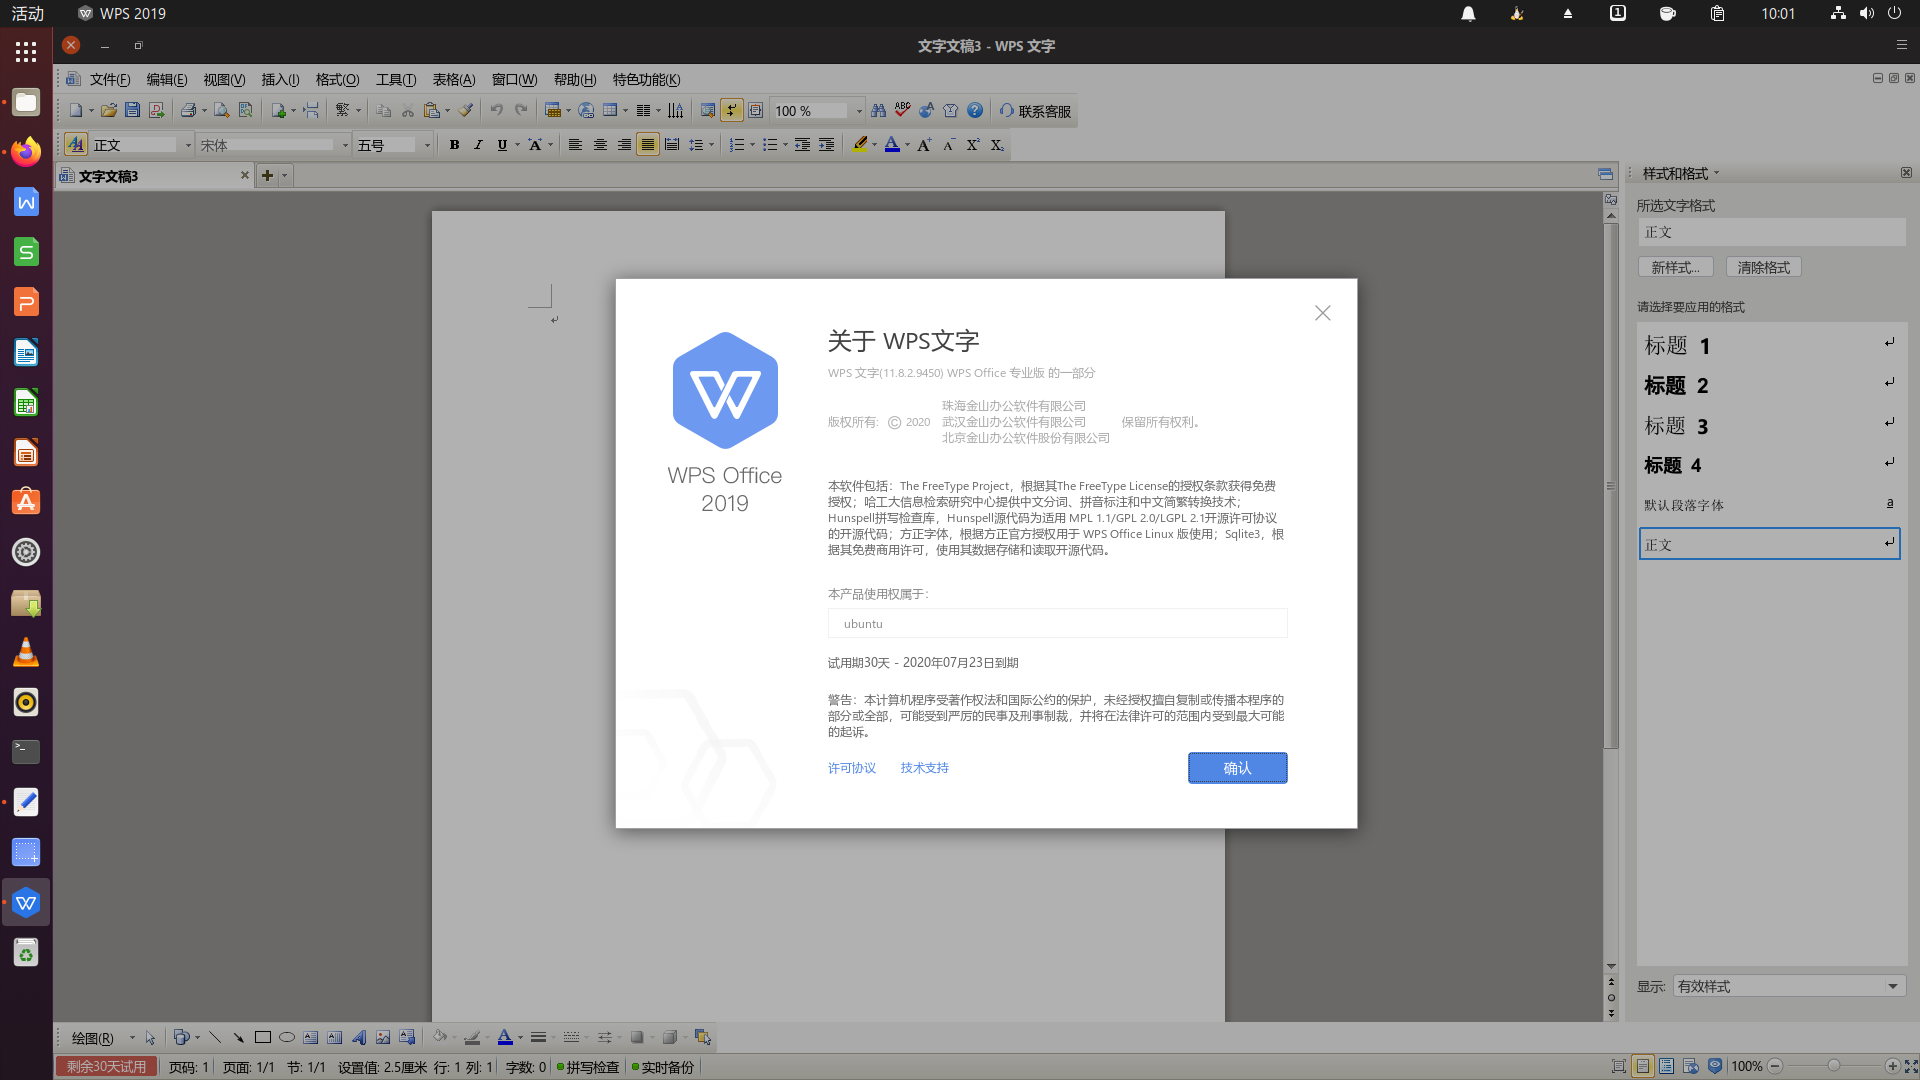Toggle Justify alignment button
The height and width of the screenshot is (1080, 1920).
pos(648,145)
